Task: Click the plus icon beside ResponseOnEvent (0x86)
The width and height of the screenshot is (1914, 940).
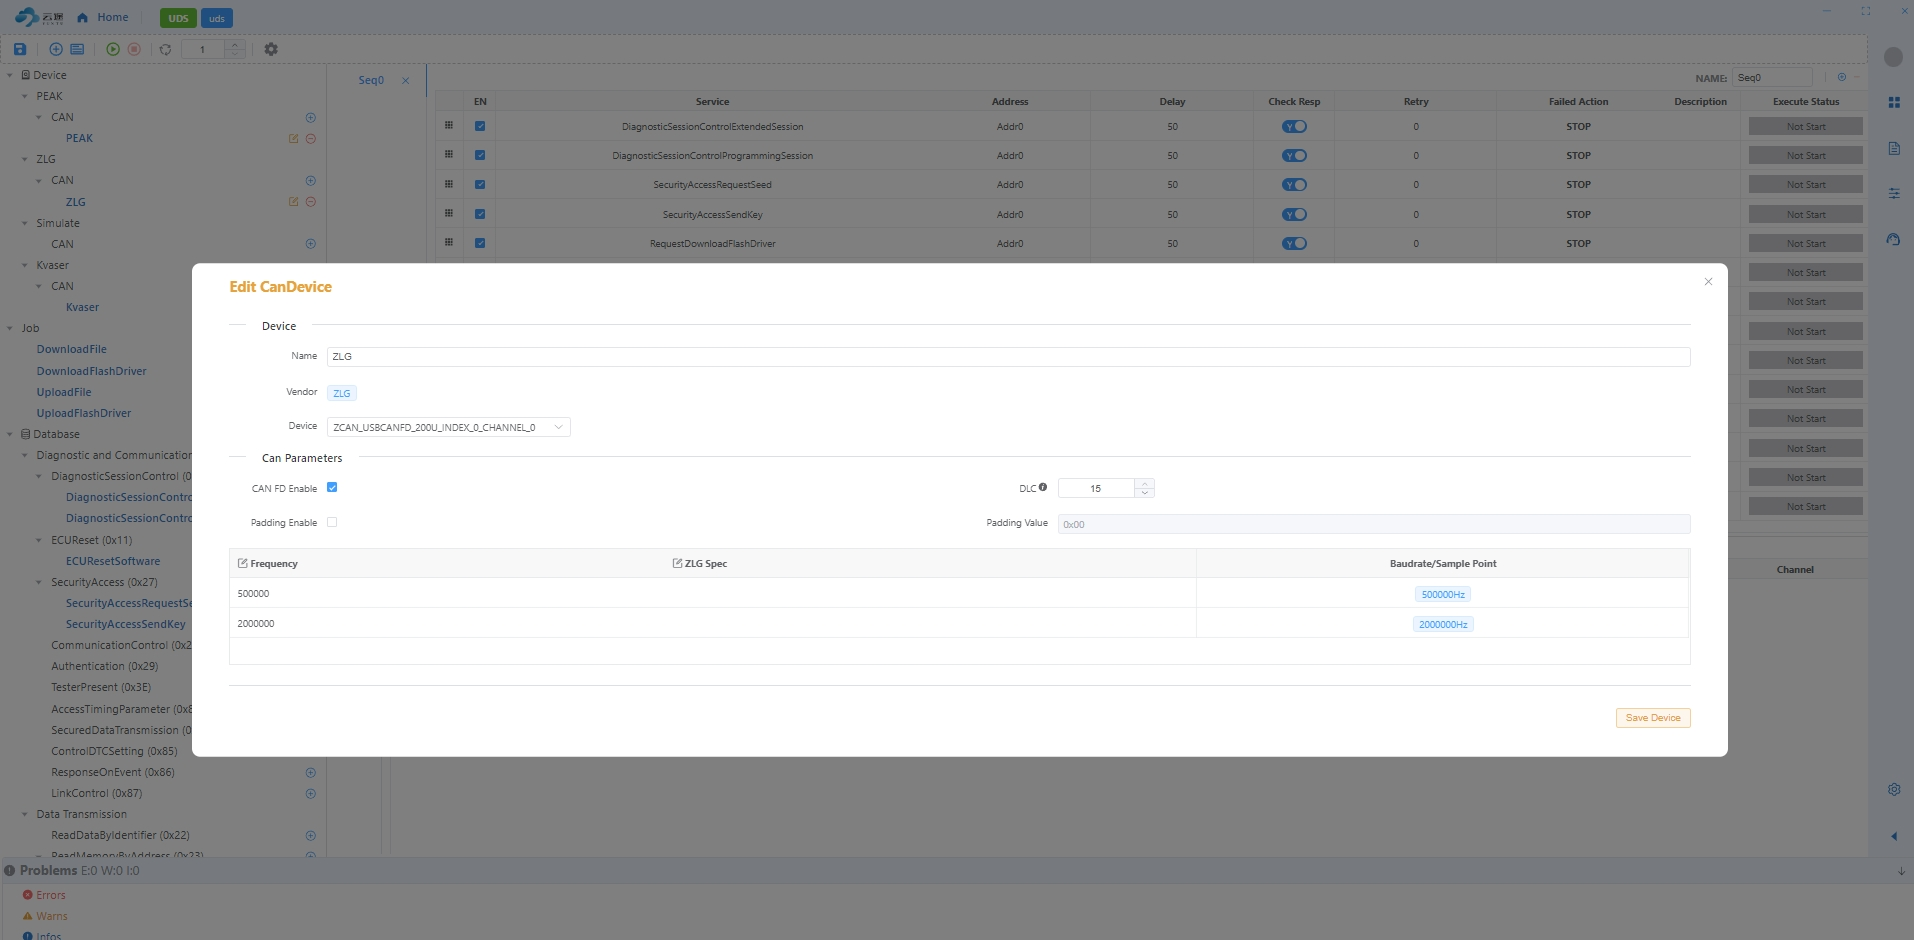Action: (311, 772)
